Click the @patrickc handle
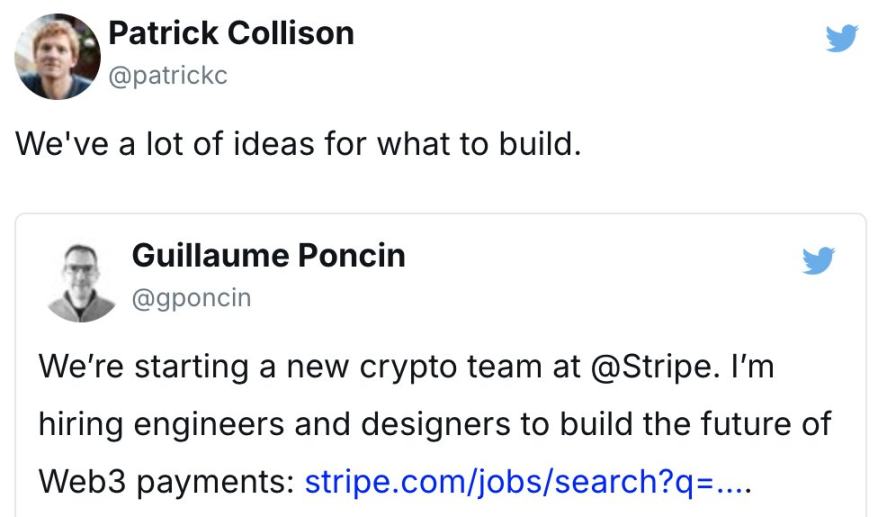 (167, 75)
